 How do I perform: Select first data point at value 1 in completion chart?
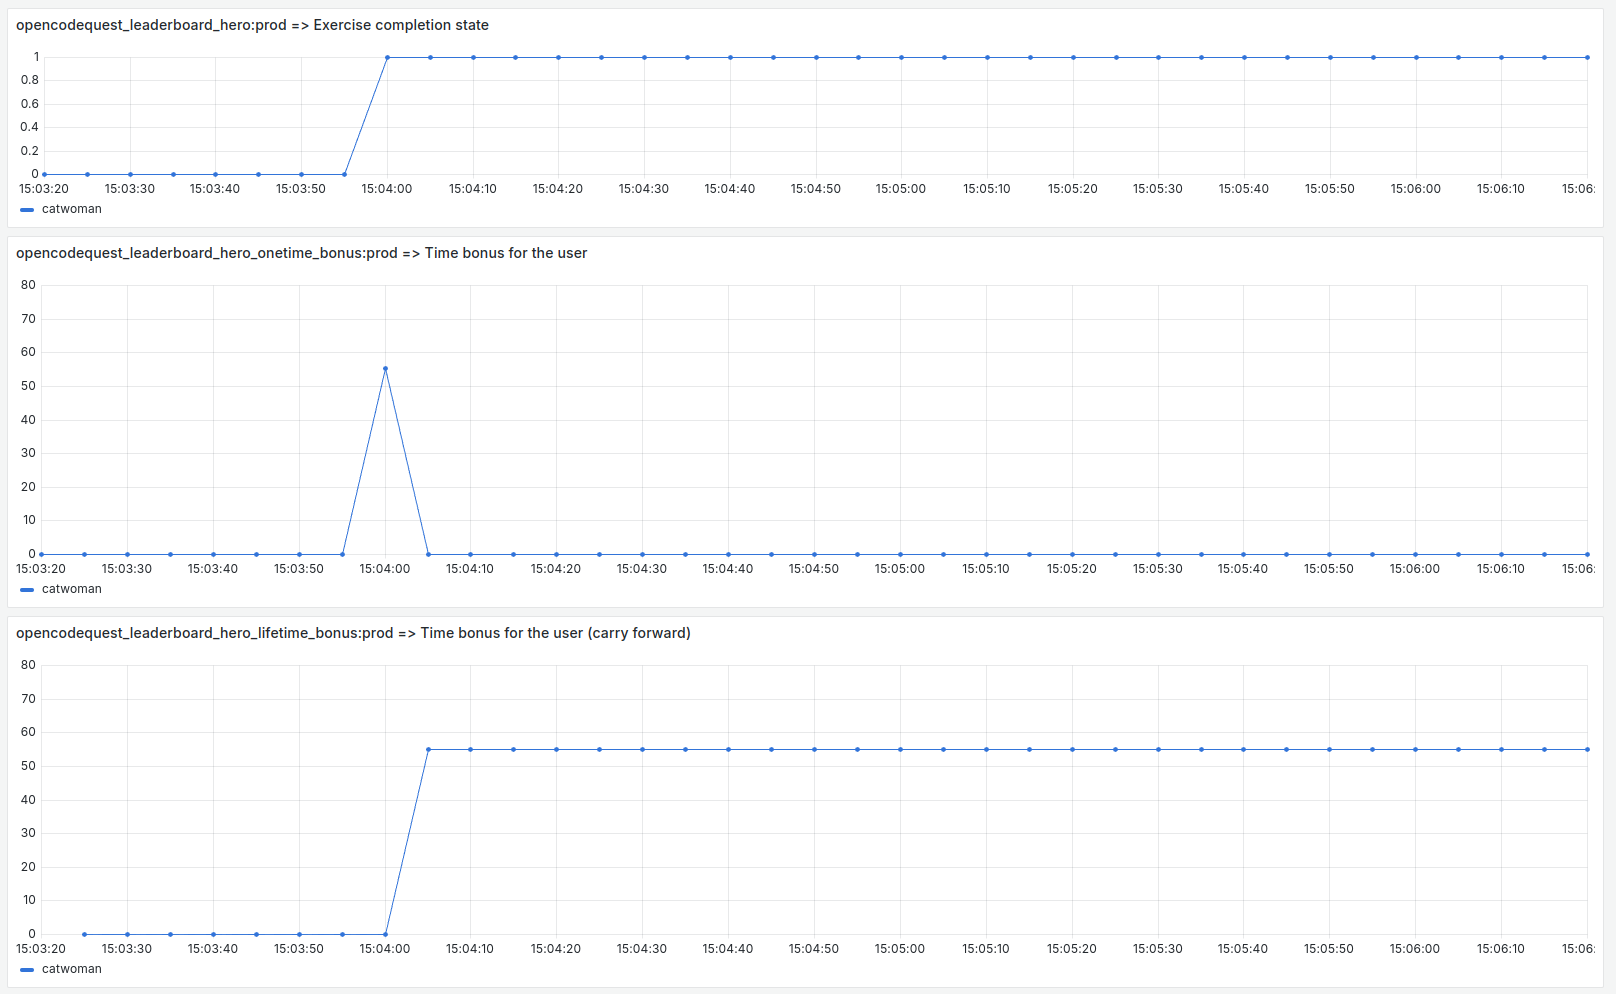[387, 57]
